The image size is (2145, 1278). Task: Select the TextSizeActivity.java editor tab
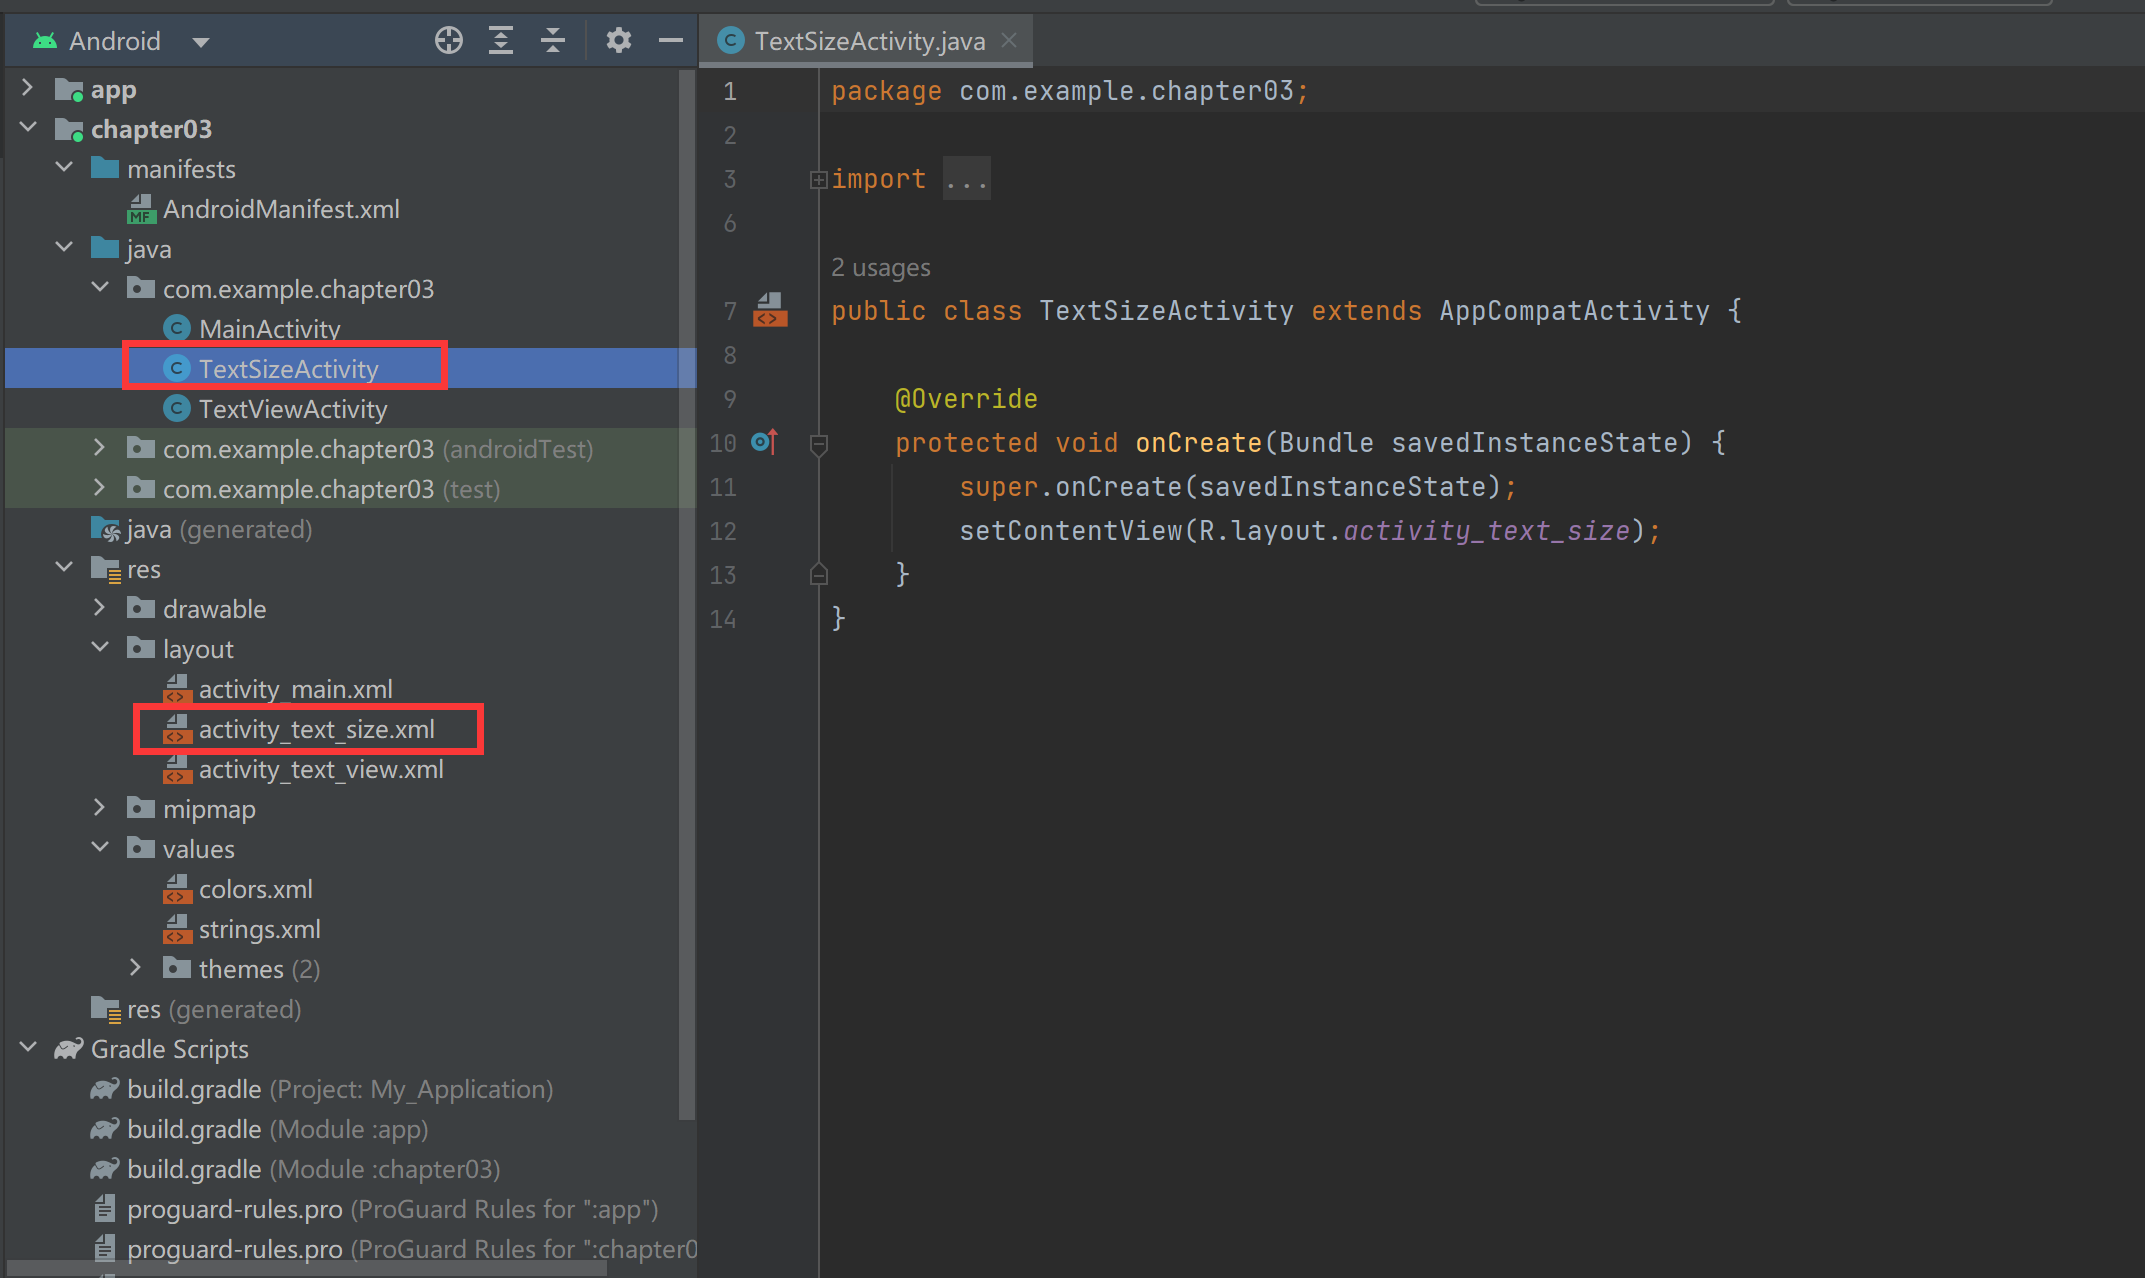(867, 41)
